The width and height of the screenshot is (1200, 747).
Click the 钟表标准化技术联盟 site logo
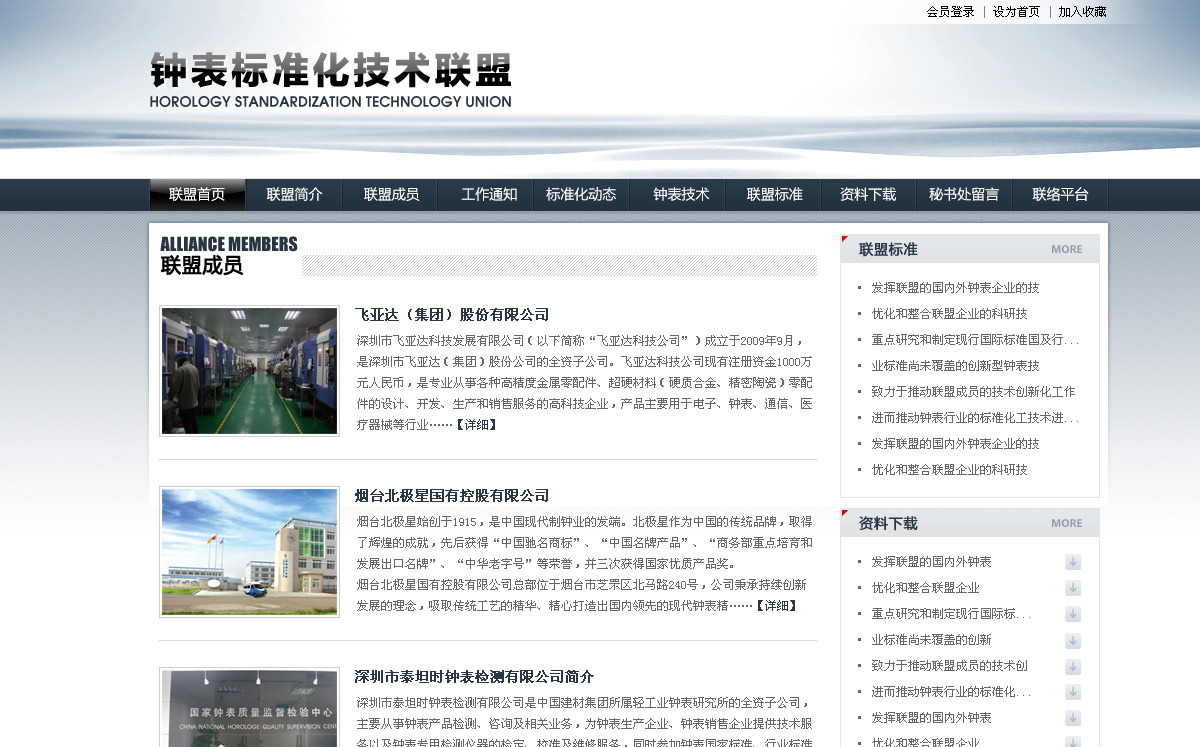(x=331, y=80)
